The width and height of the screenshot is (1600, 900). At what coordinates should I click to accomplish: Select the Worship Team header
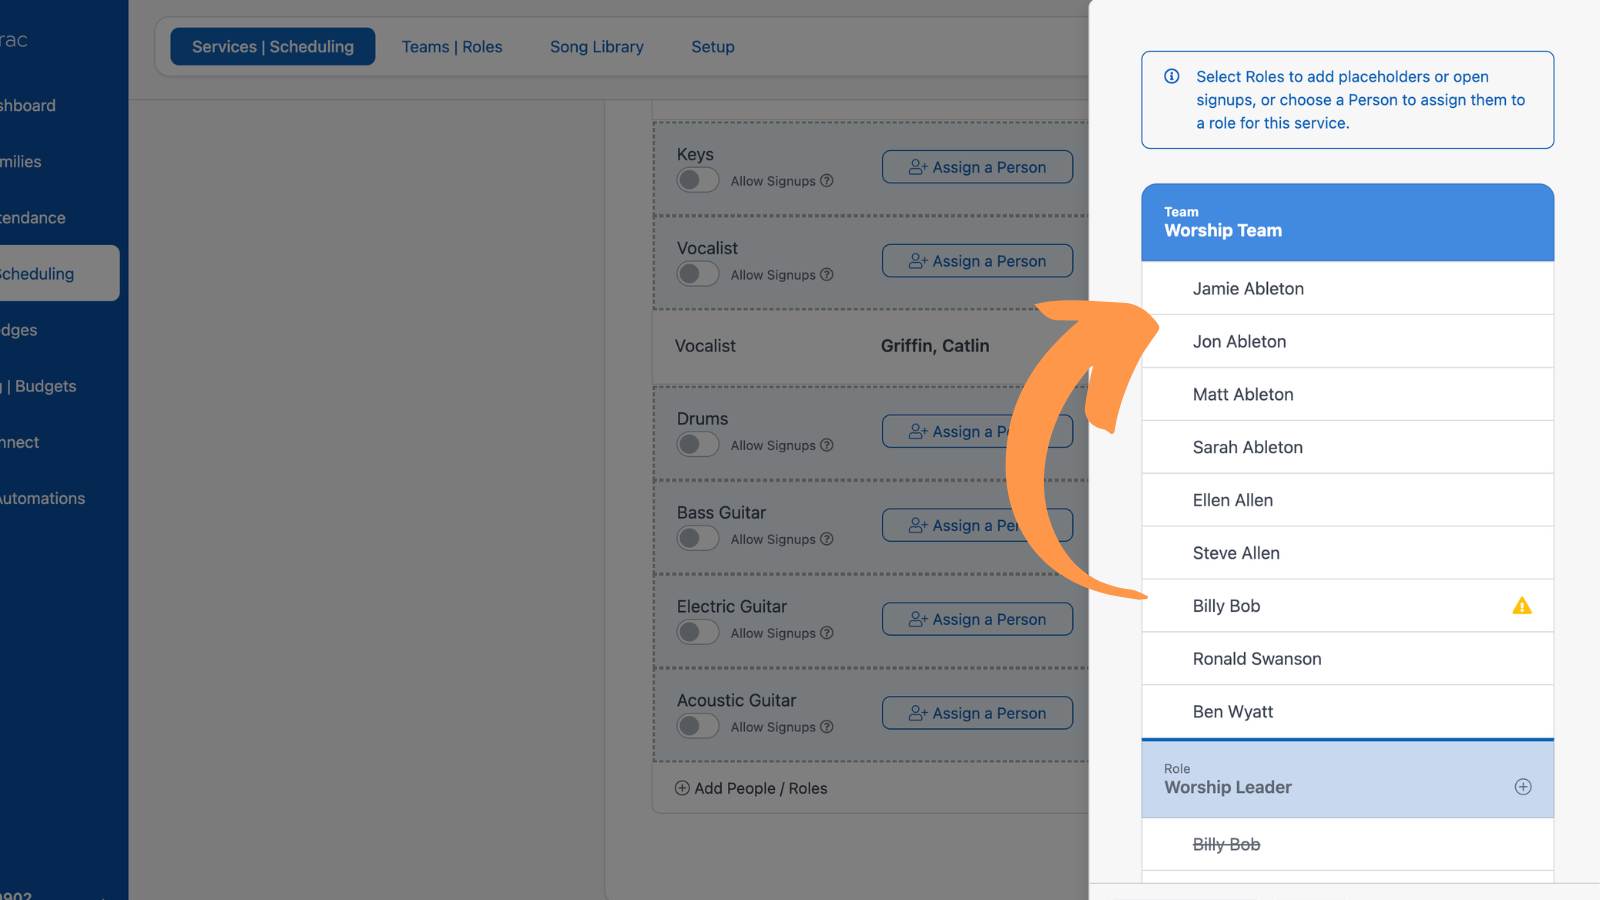click(x=1347, y=222)
